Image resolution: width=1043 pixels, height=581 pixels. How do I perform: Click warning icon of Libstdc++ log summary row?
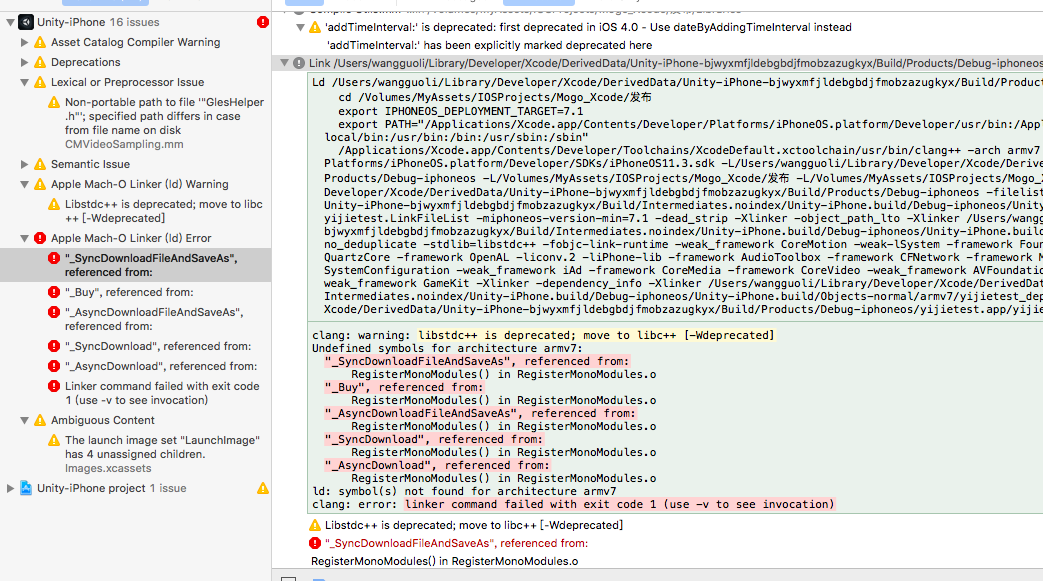315,525
